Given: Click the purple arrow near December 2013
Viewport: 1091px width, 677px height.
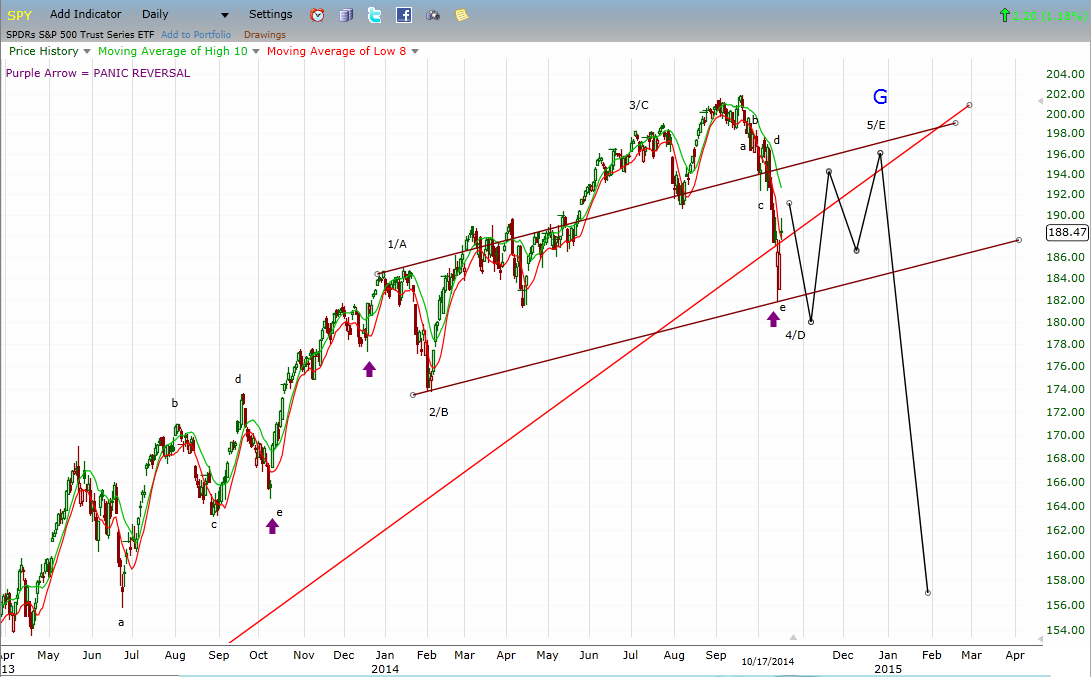Looking at the screenshot, I should pos(369,369).
